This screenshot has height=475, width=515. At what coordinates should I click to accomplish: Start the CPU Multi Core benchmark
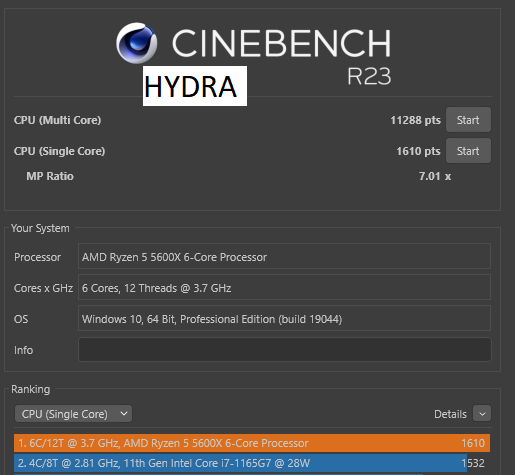468,120
